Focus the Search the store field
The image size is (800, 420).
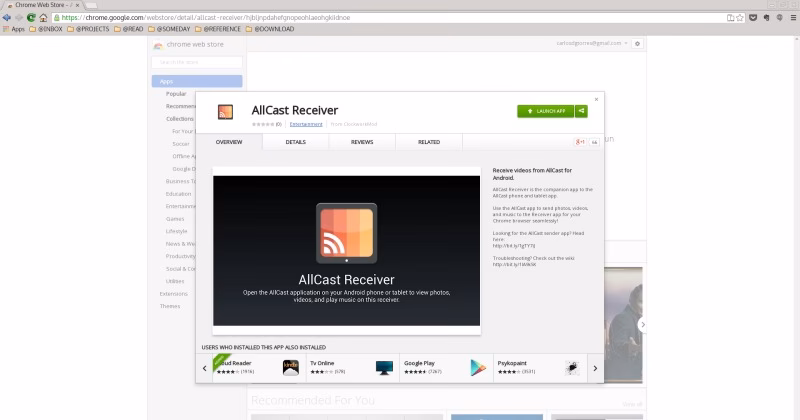(x=197, y=62)
